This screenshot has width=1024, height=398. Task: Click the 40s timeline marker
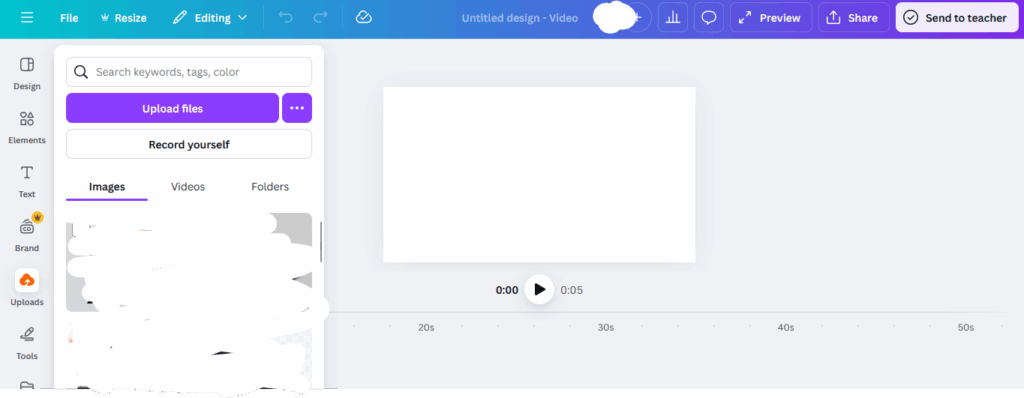[x=786, y=327]
